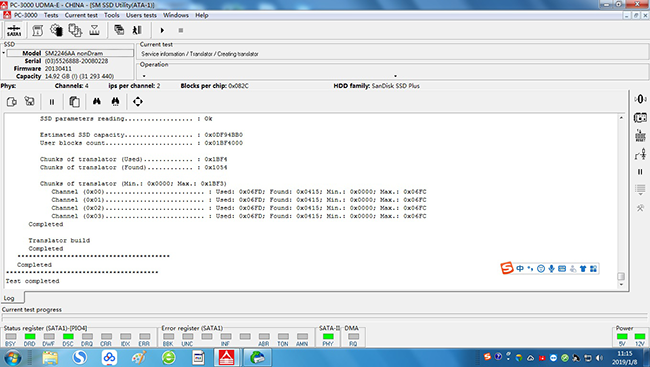Expand the SSD Model dropdown arrow

pyautogui.click(x=4, y=53)
